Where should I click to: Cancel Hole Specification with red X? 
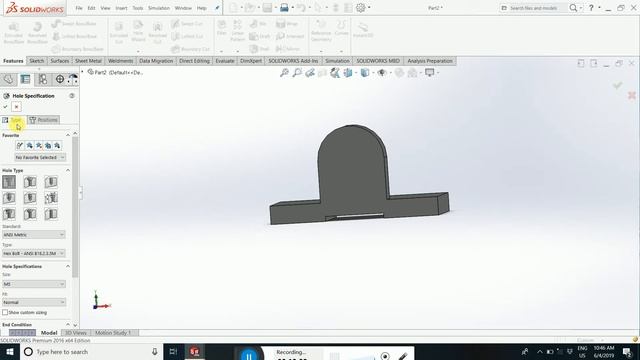[x=16, y=107]
